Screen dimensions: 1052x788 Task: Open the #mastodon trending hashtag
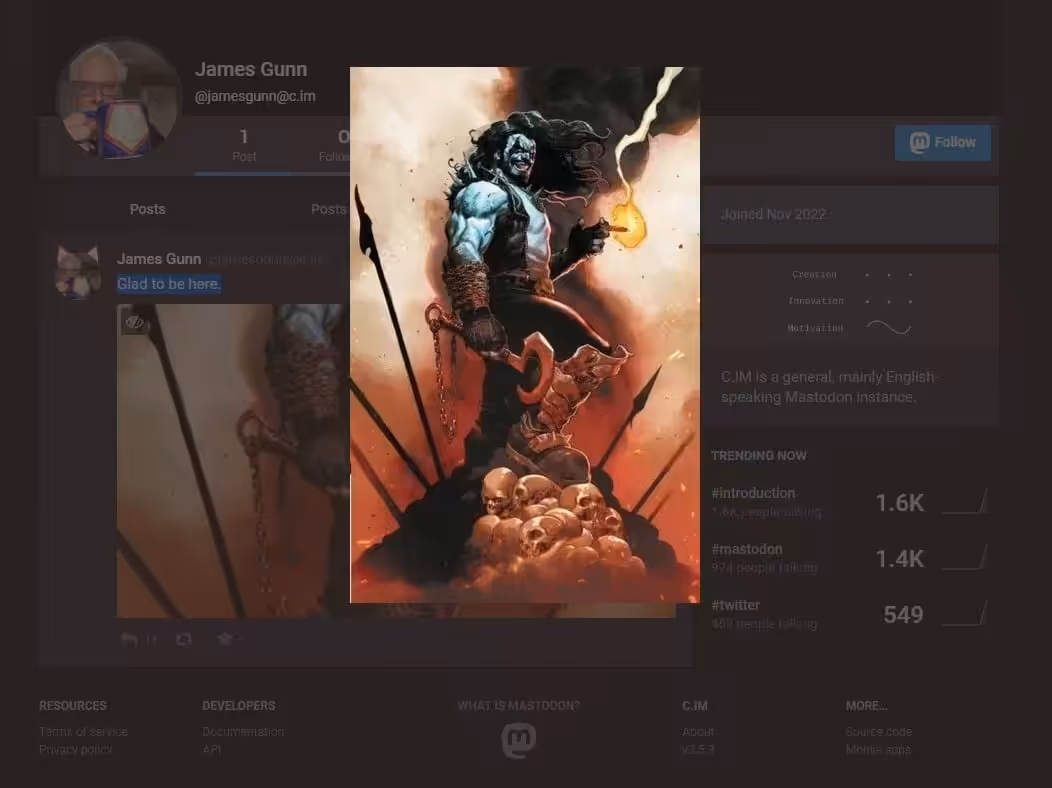tap(747, 549)
